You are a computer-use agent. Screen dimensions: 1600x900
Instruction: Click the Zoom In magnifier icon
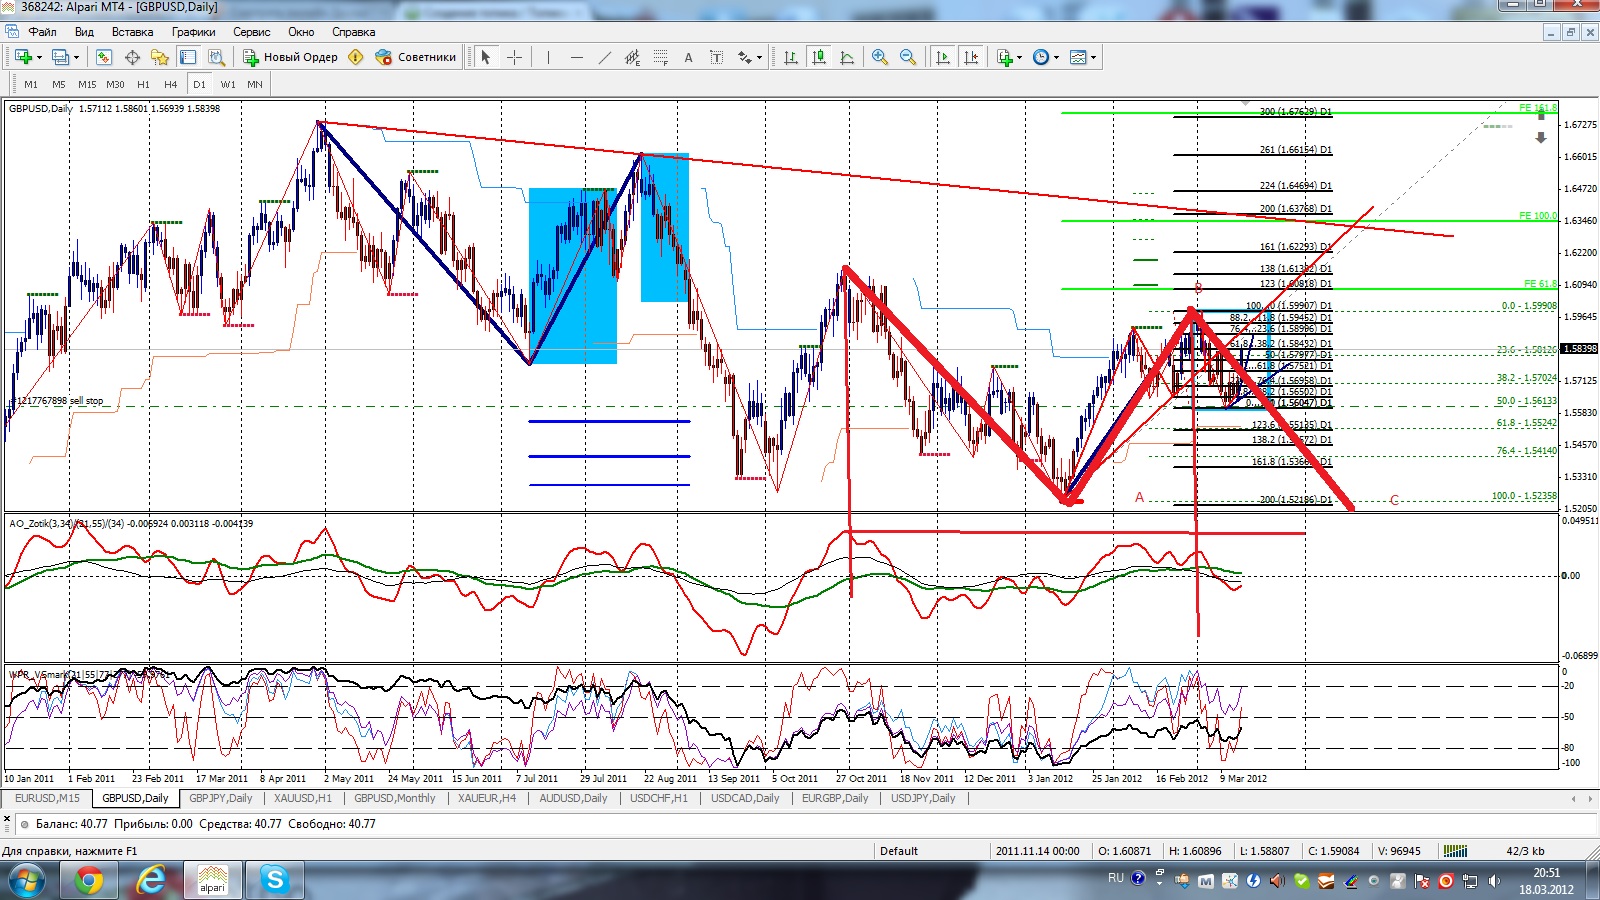pos(880,58)
